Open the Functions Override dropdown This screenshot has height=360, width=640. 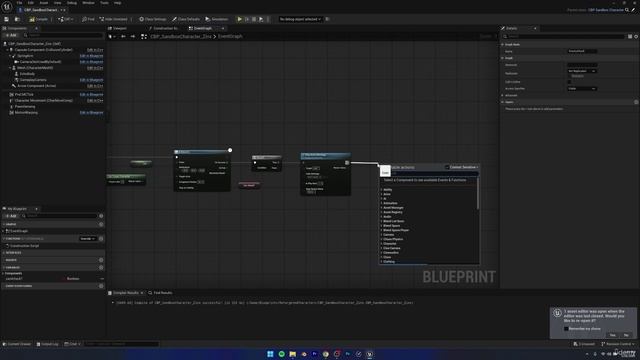(87, 239)
